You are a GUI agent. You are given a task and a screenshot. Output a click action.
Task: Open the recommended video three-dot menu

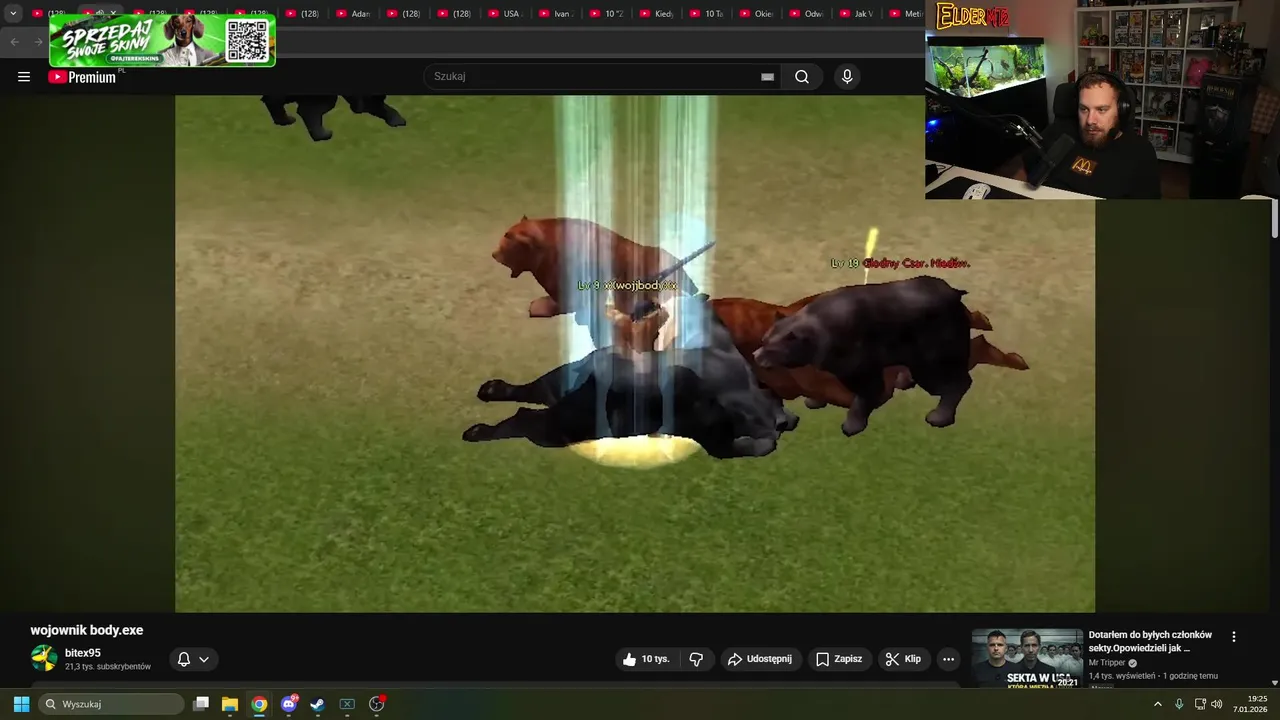(x=1233, y=637)
